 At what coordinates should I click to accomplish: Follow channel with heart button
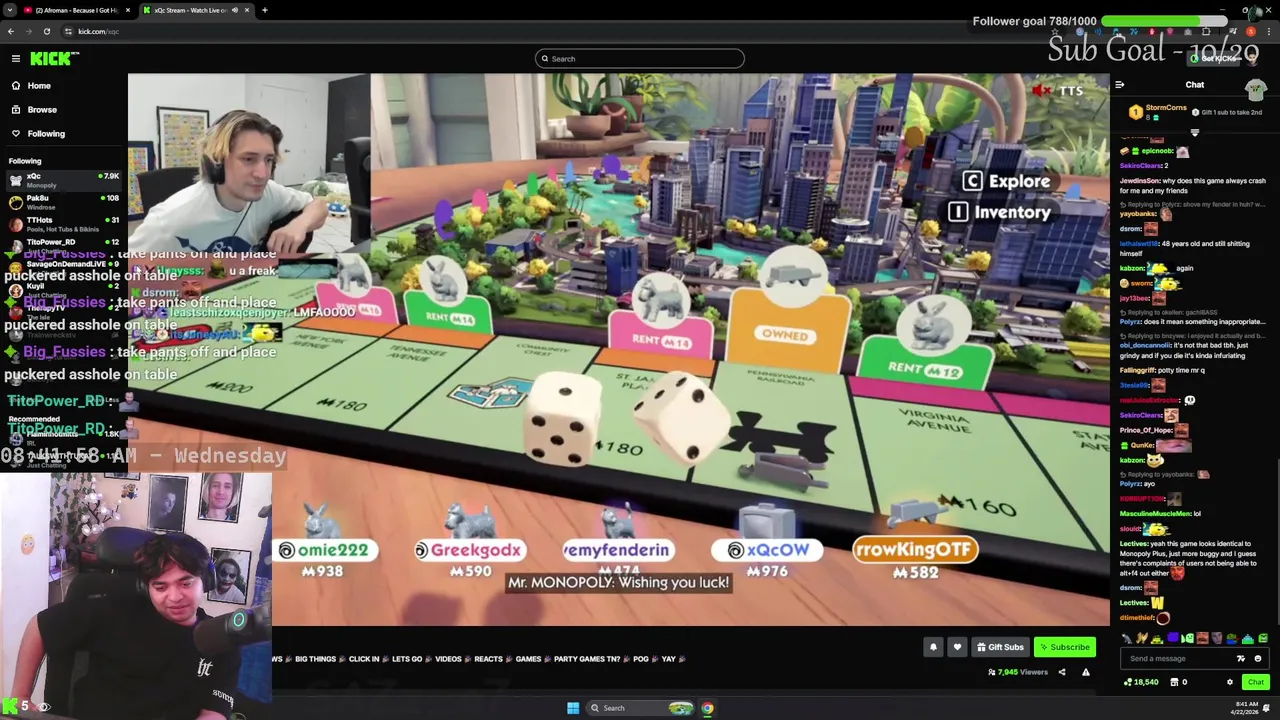(957, 647)
